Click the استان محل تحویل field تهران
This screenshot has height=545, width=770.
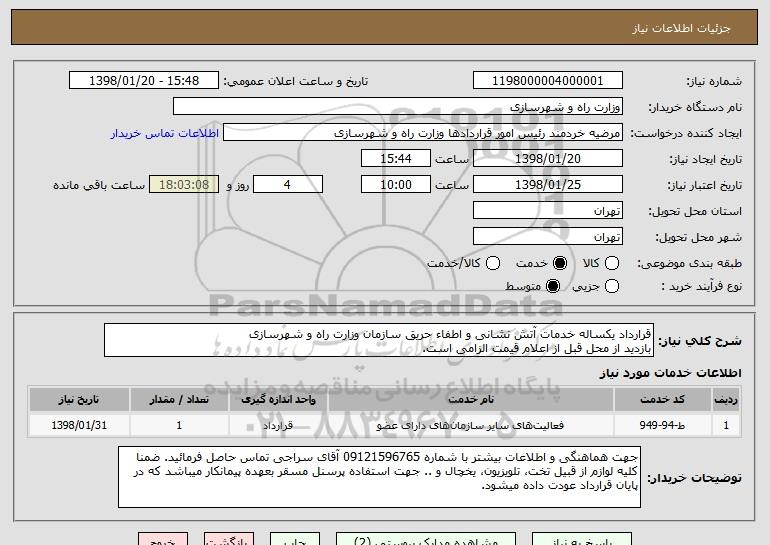point(548,211)
